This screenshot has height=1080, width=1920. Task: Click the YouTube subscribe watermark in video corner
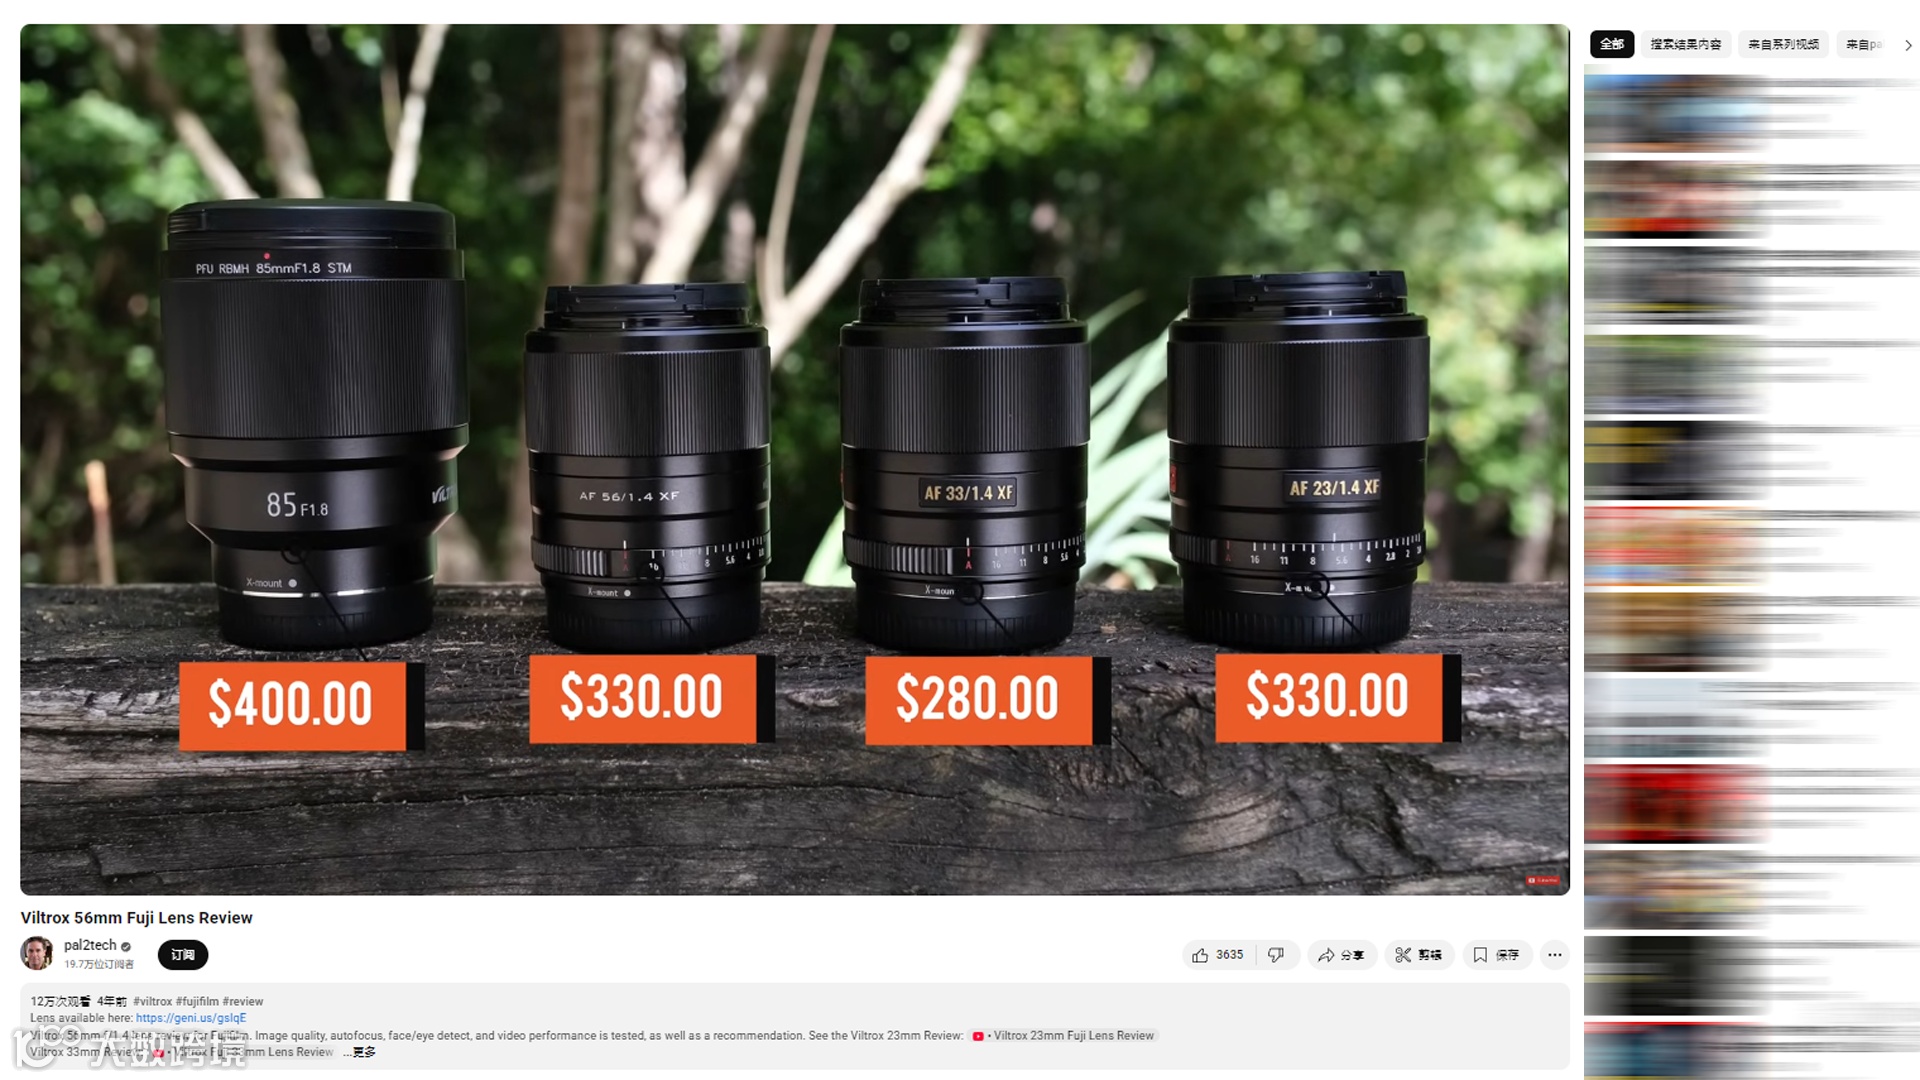click(x=1542, y=880)
